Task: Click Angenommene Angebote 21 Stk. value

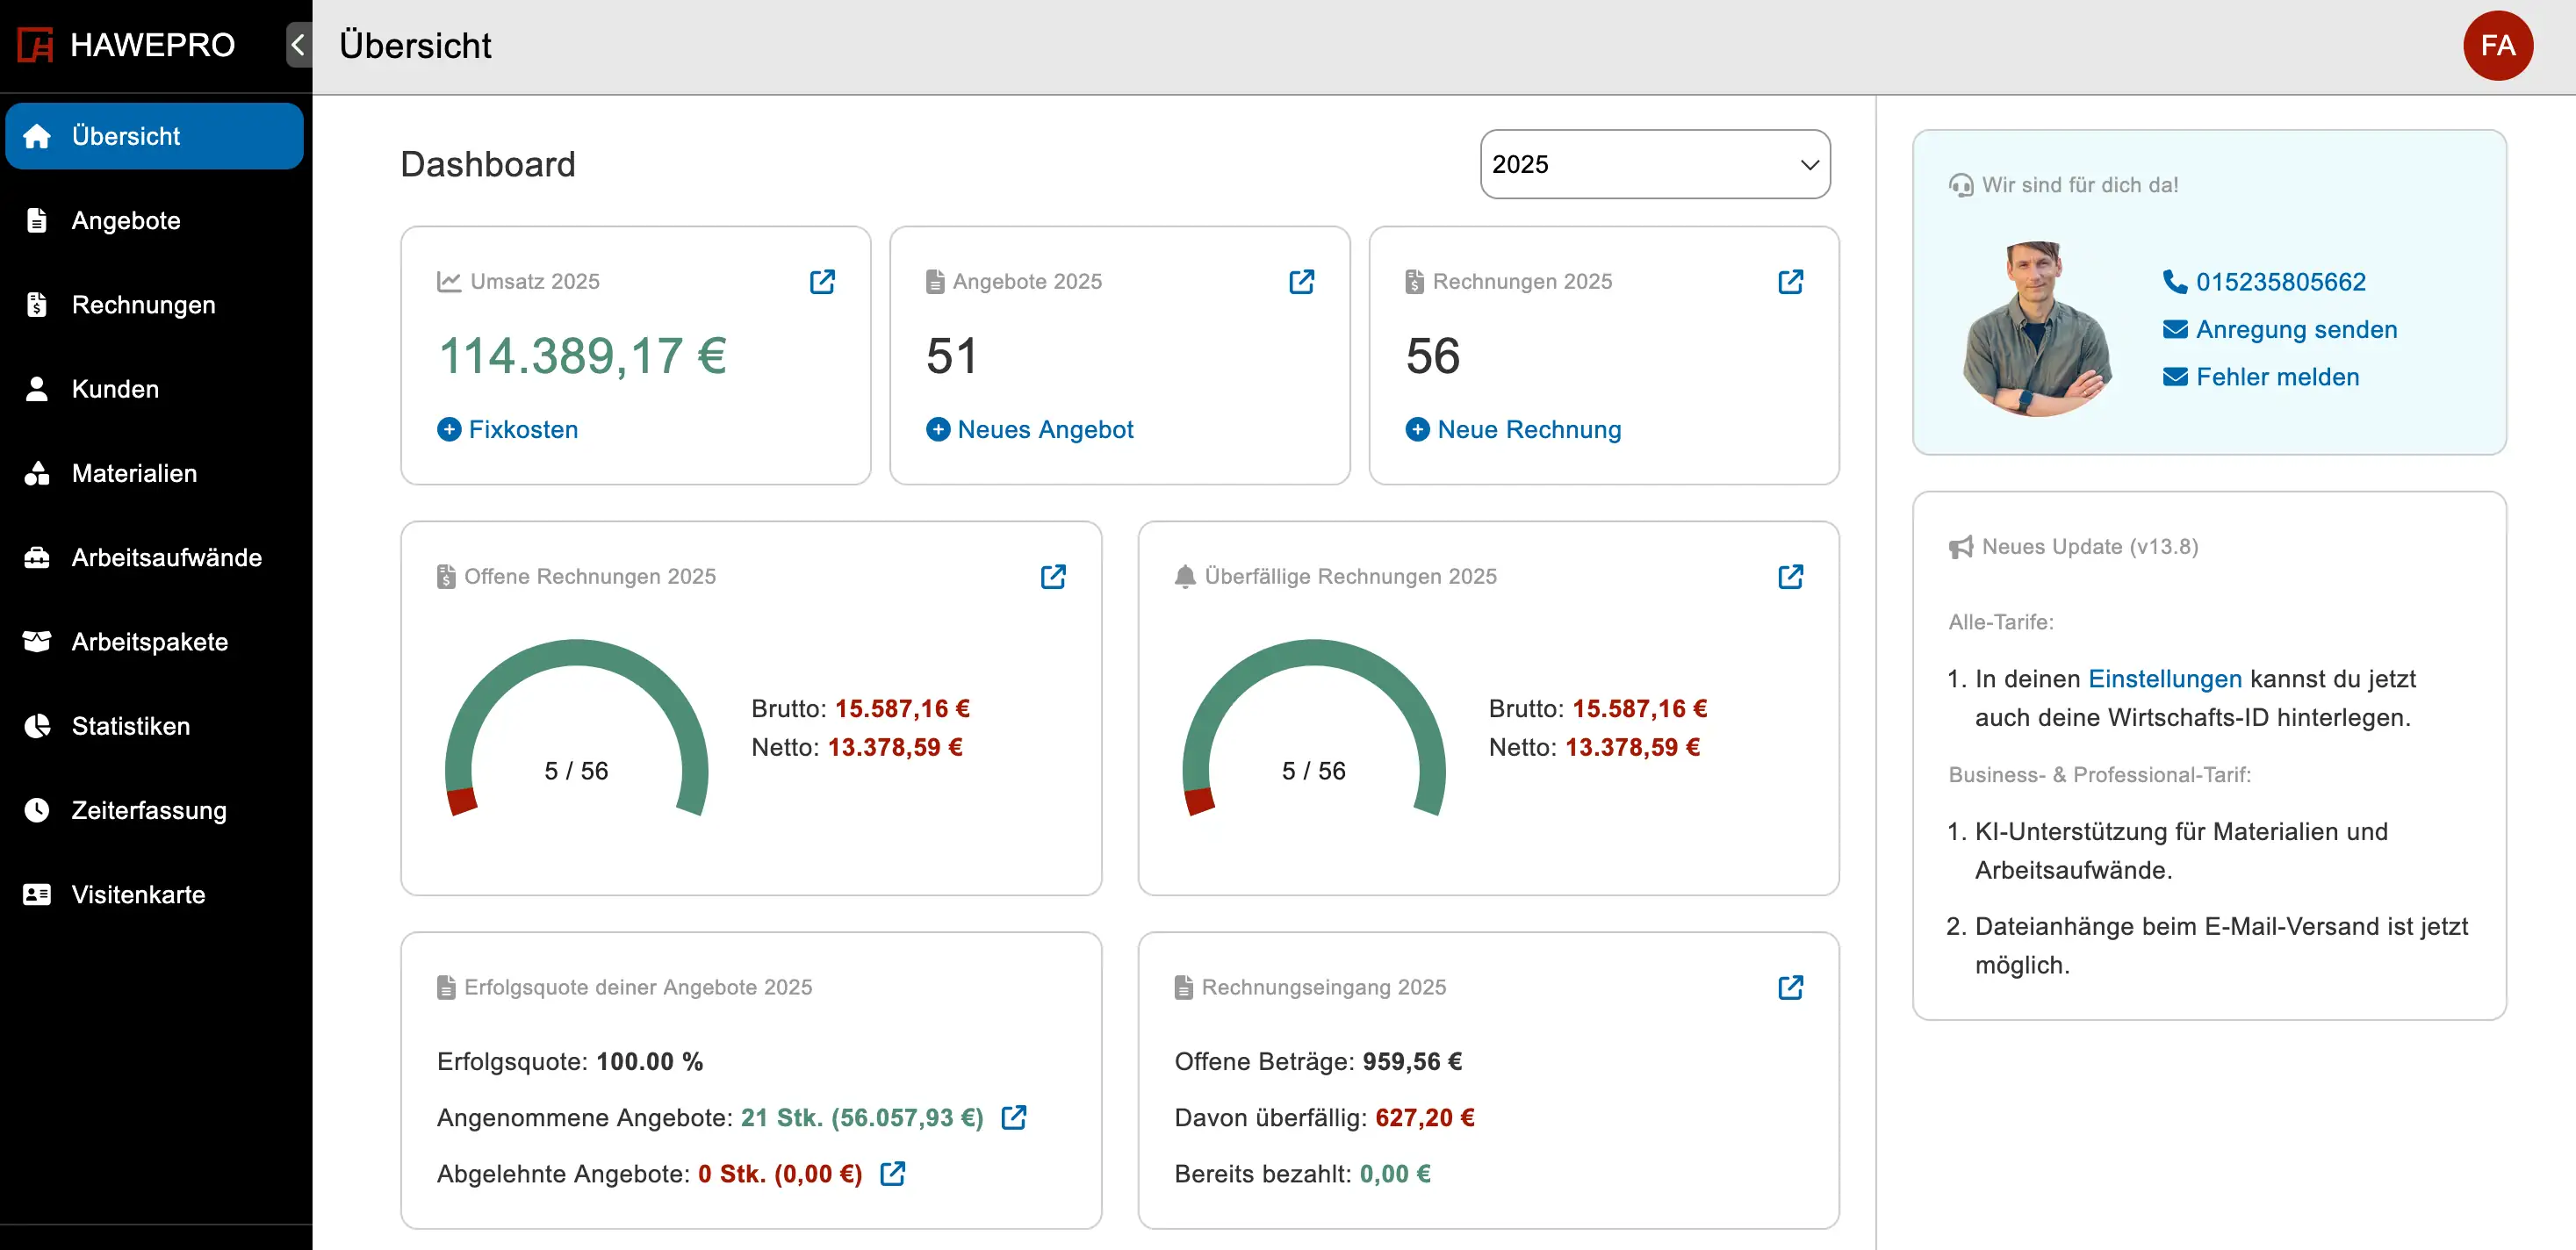Action: pos(862,1117)
